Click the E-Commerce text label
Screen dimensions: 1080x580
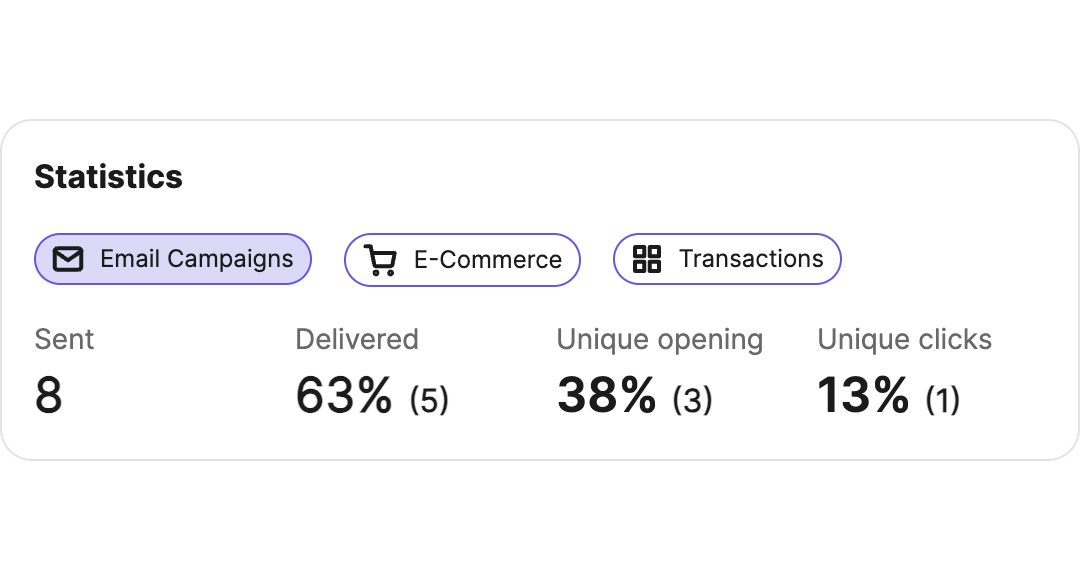pyautogui.click(x=488, y=260)
